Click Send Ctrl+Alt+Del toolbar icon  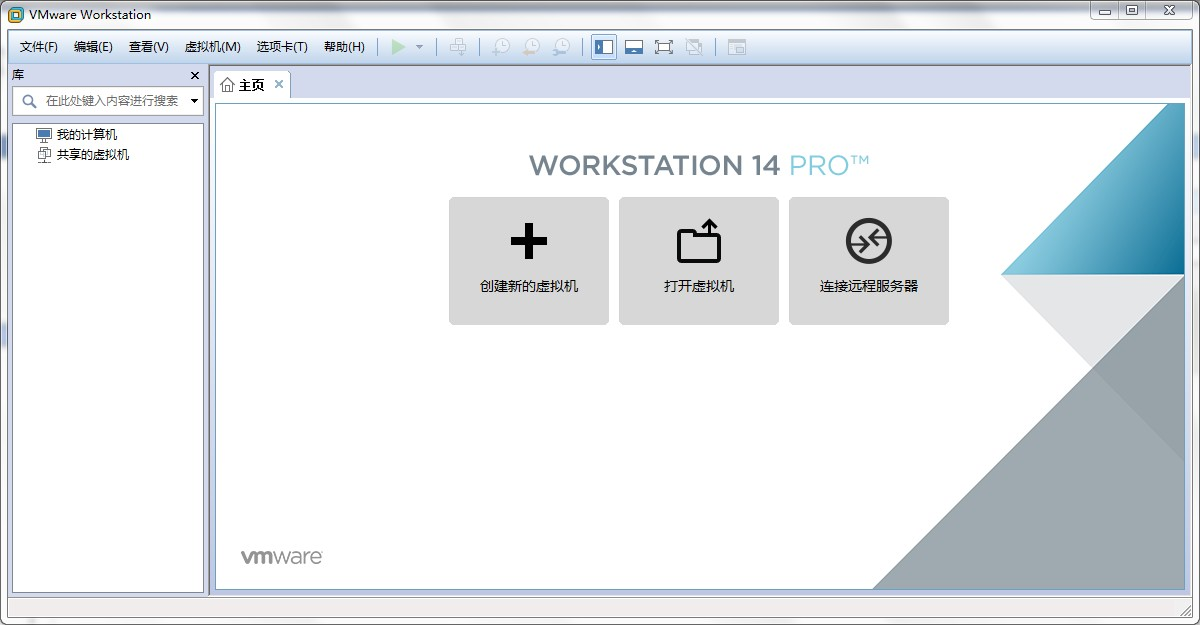[x=458, y=47]
